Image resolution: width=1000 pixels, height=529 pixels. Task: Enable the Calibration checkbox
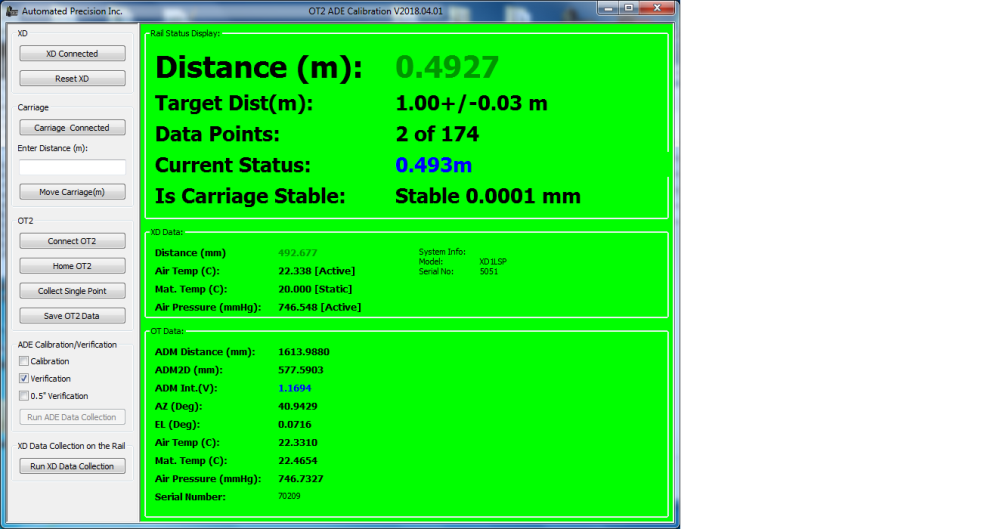point(24,361)
